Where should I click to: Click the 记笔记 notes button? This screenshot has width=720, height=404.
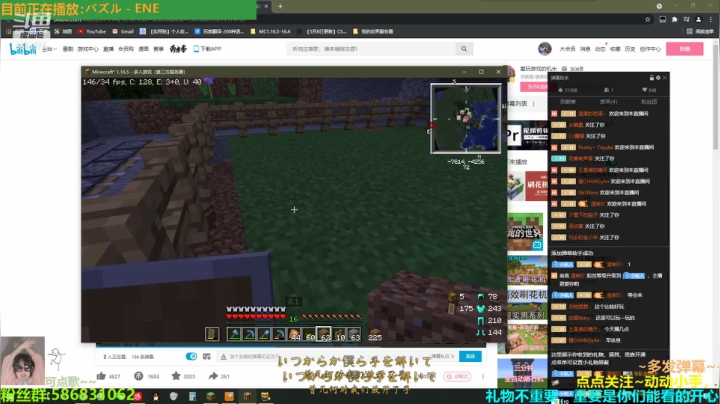coord(457,376)
